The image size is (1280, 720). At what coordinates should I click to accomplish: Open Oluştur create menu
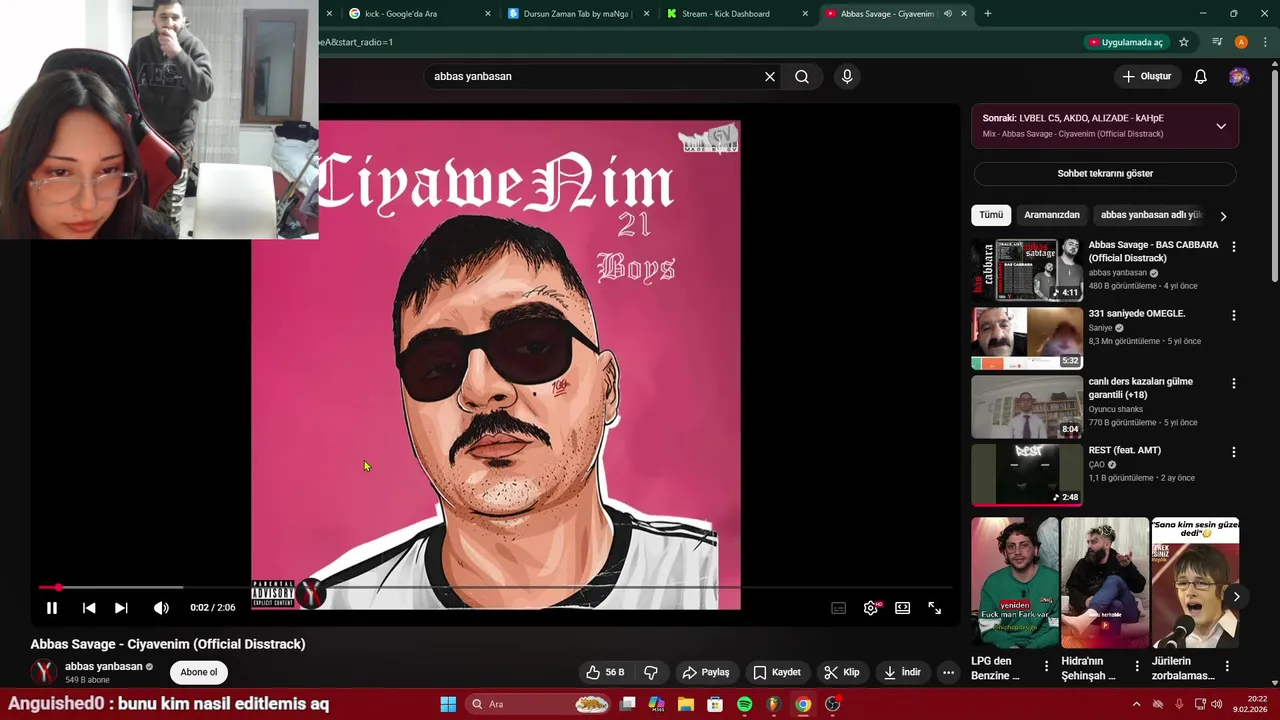click(1147, 77)
